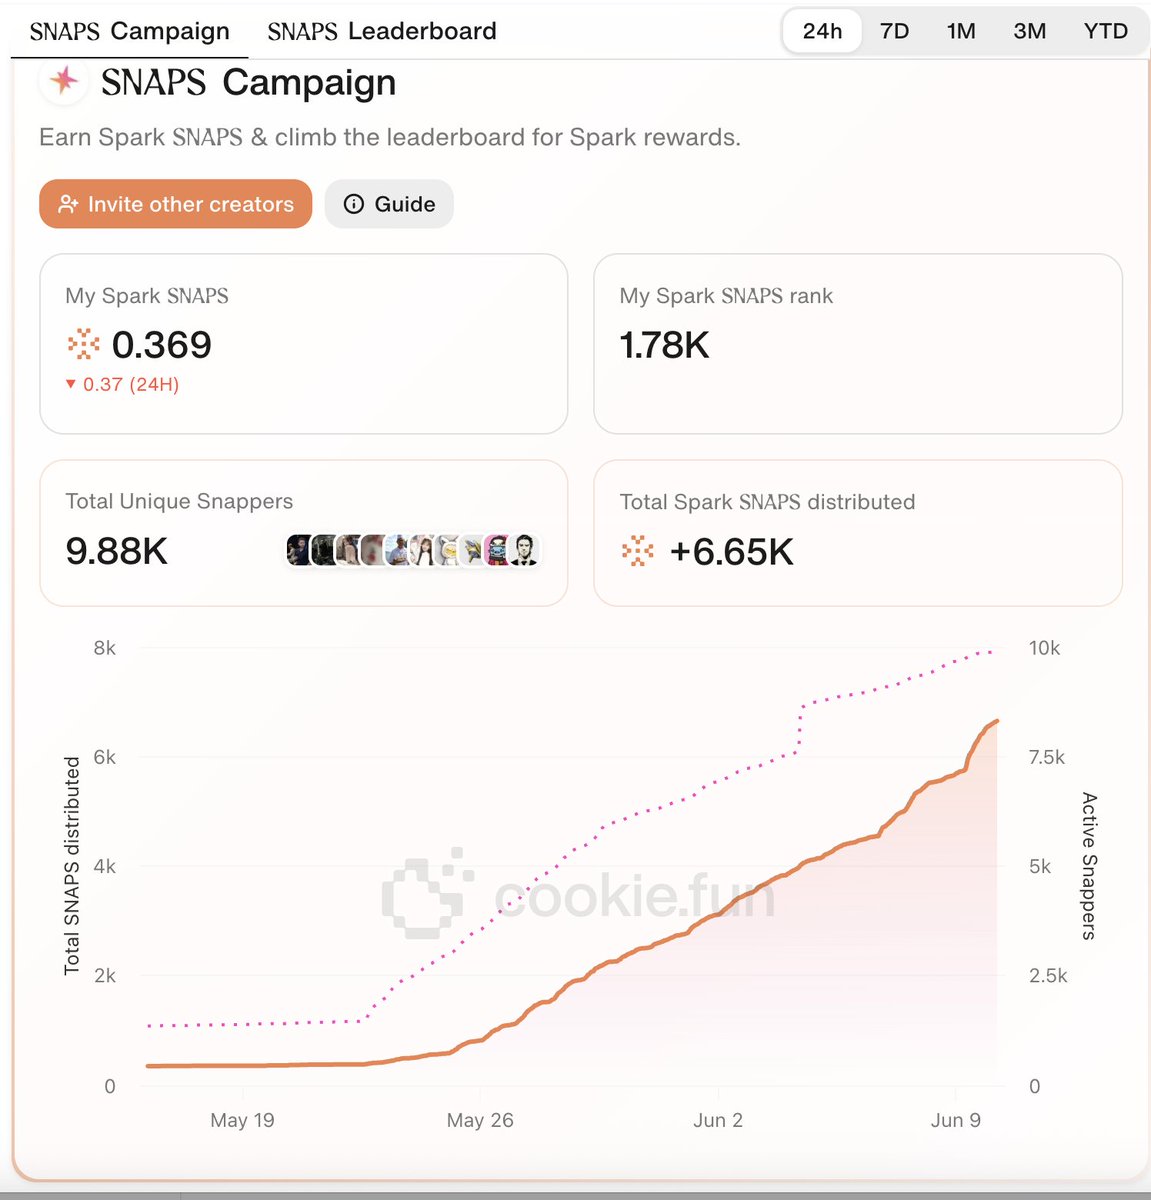
Task: Click the Spark star logo icon
Action: click(64, 81)
